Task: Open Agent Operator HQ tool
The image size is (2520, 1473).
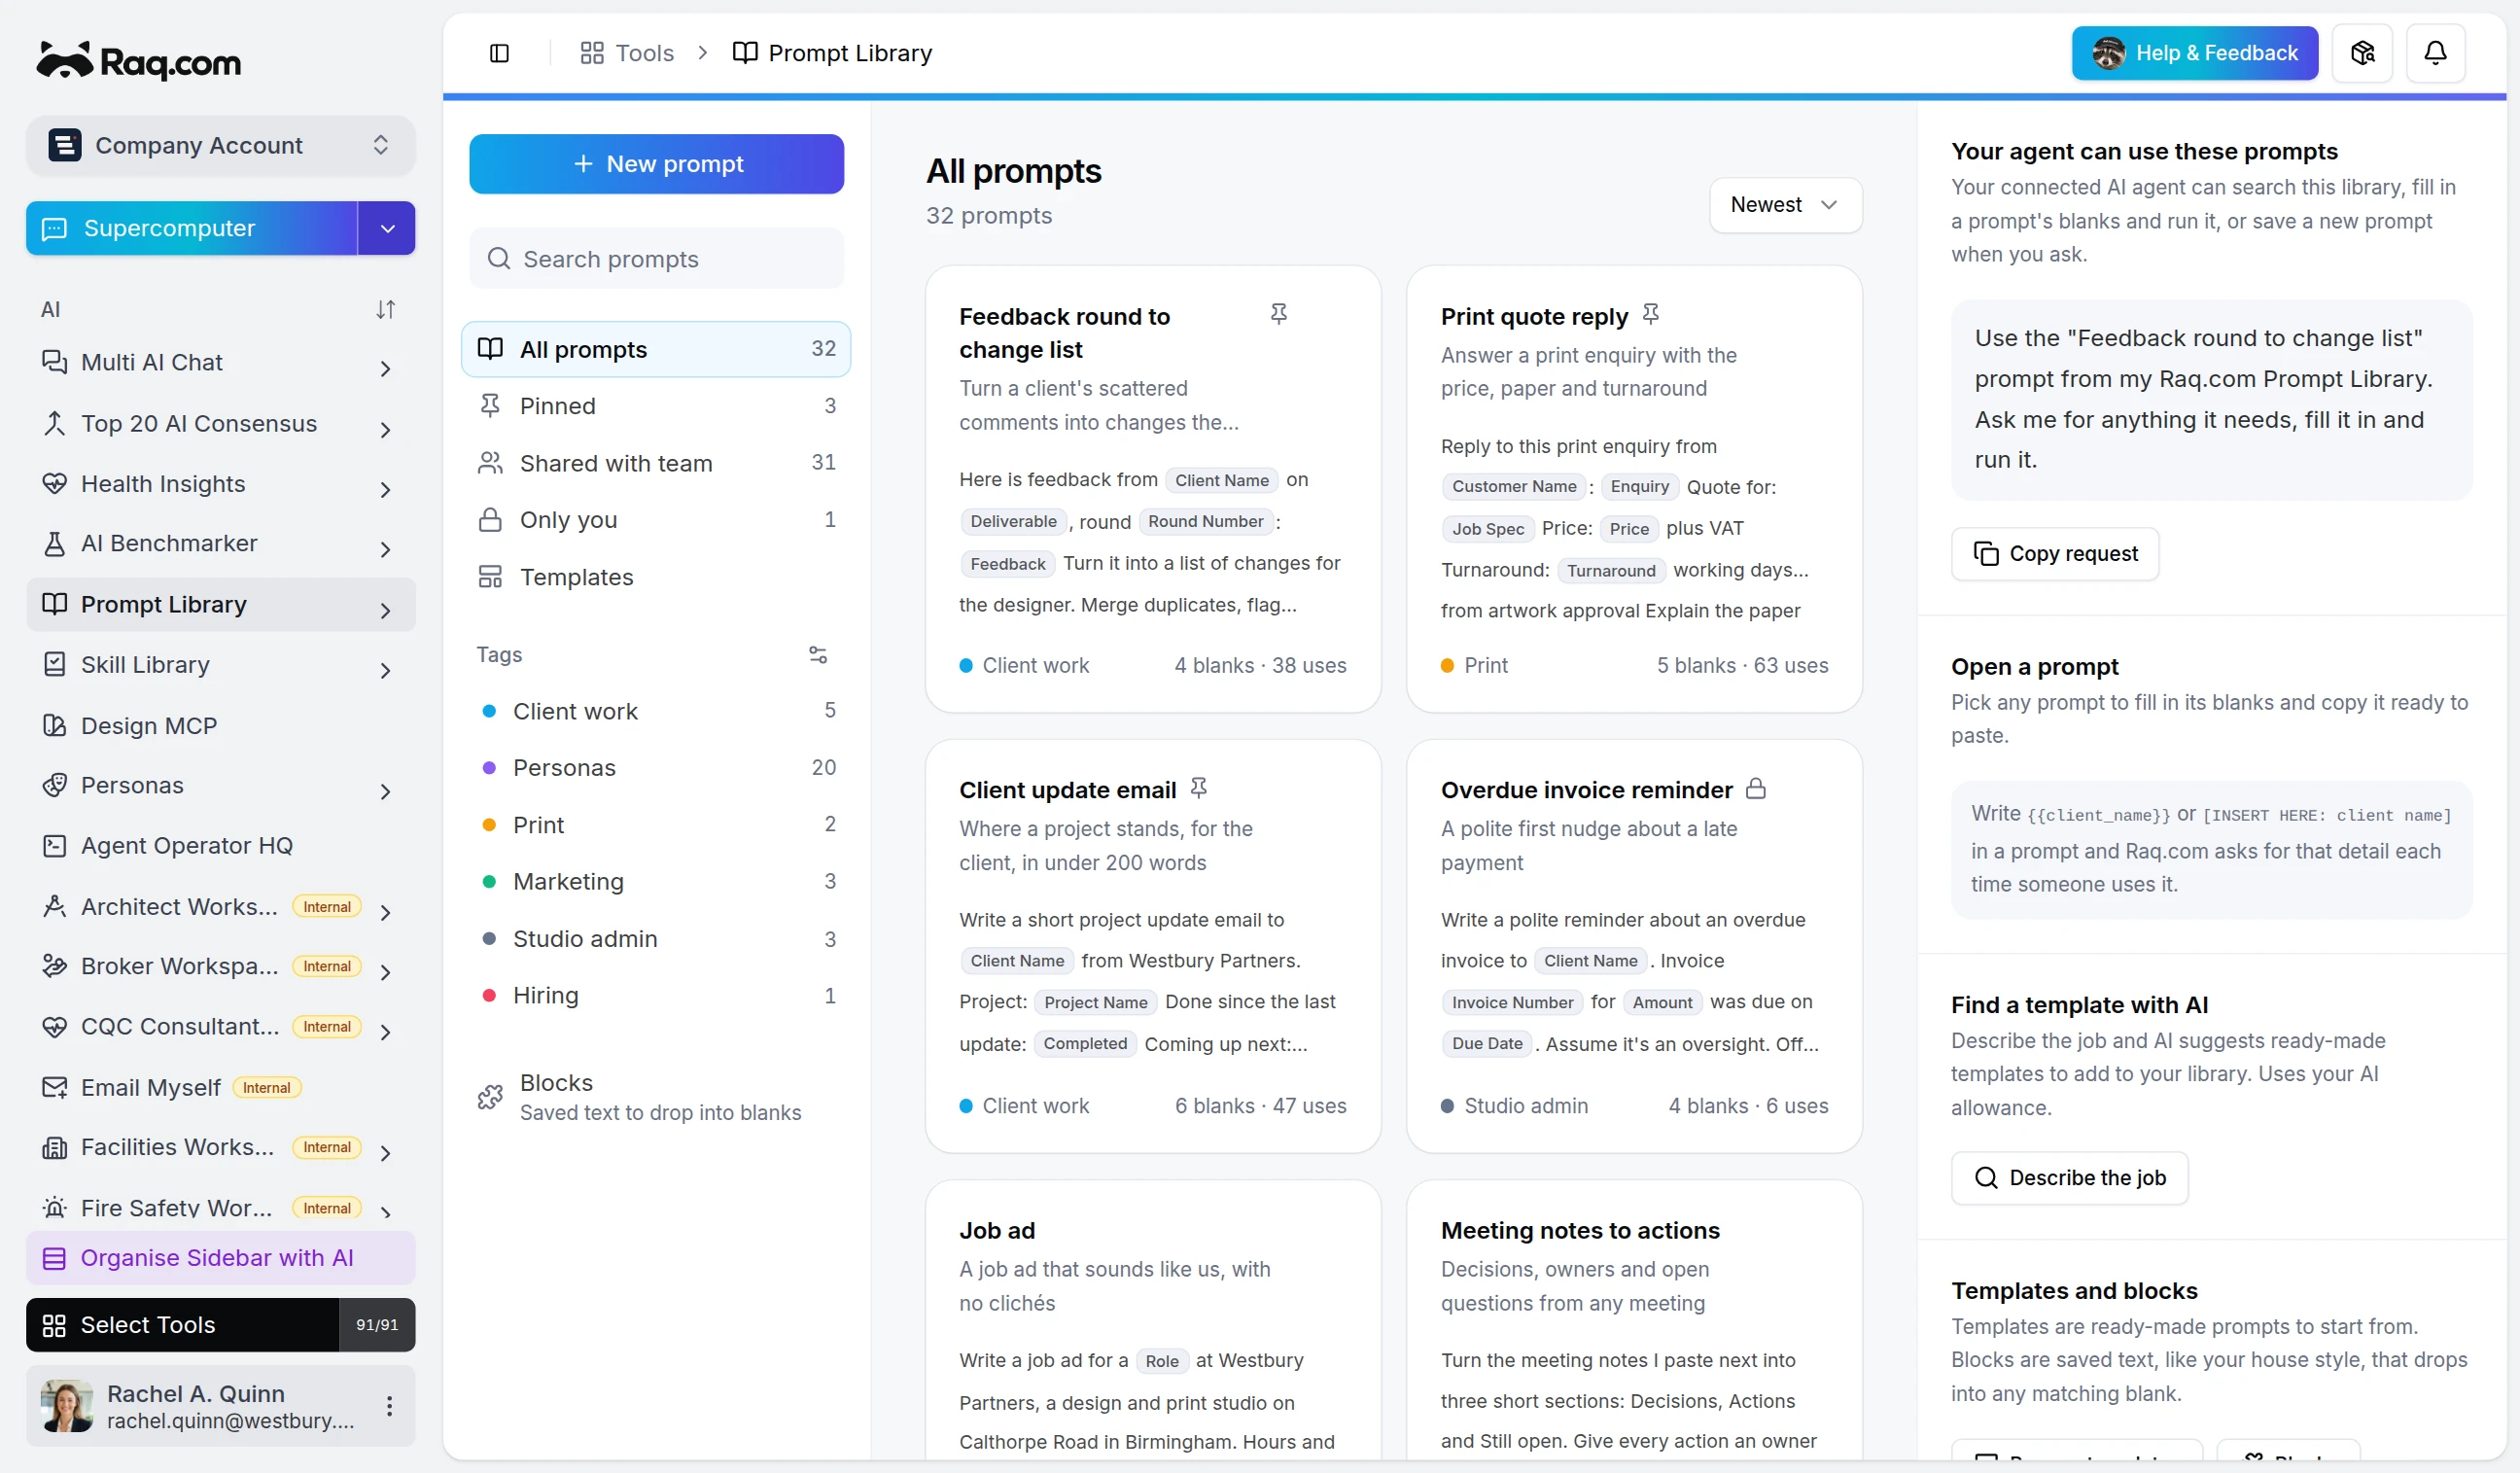Action: tap(220, 846)
